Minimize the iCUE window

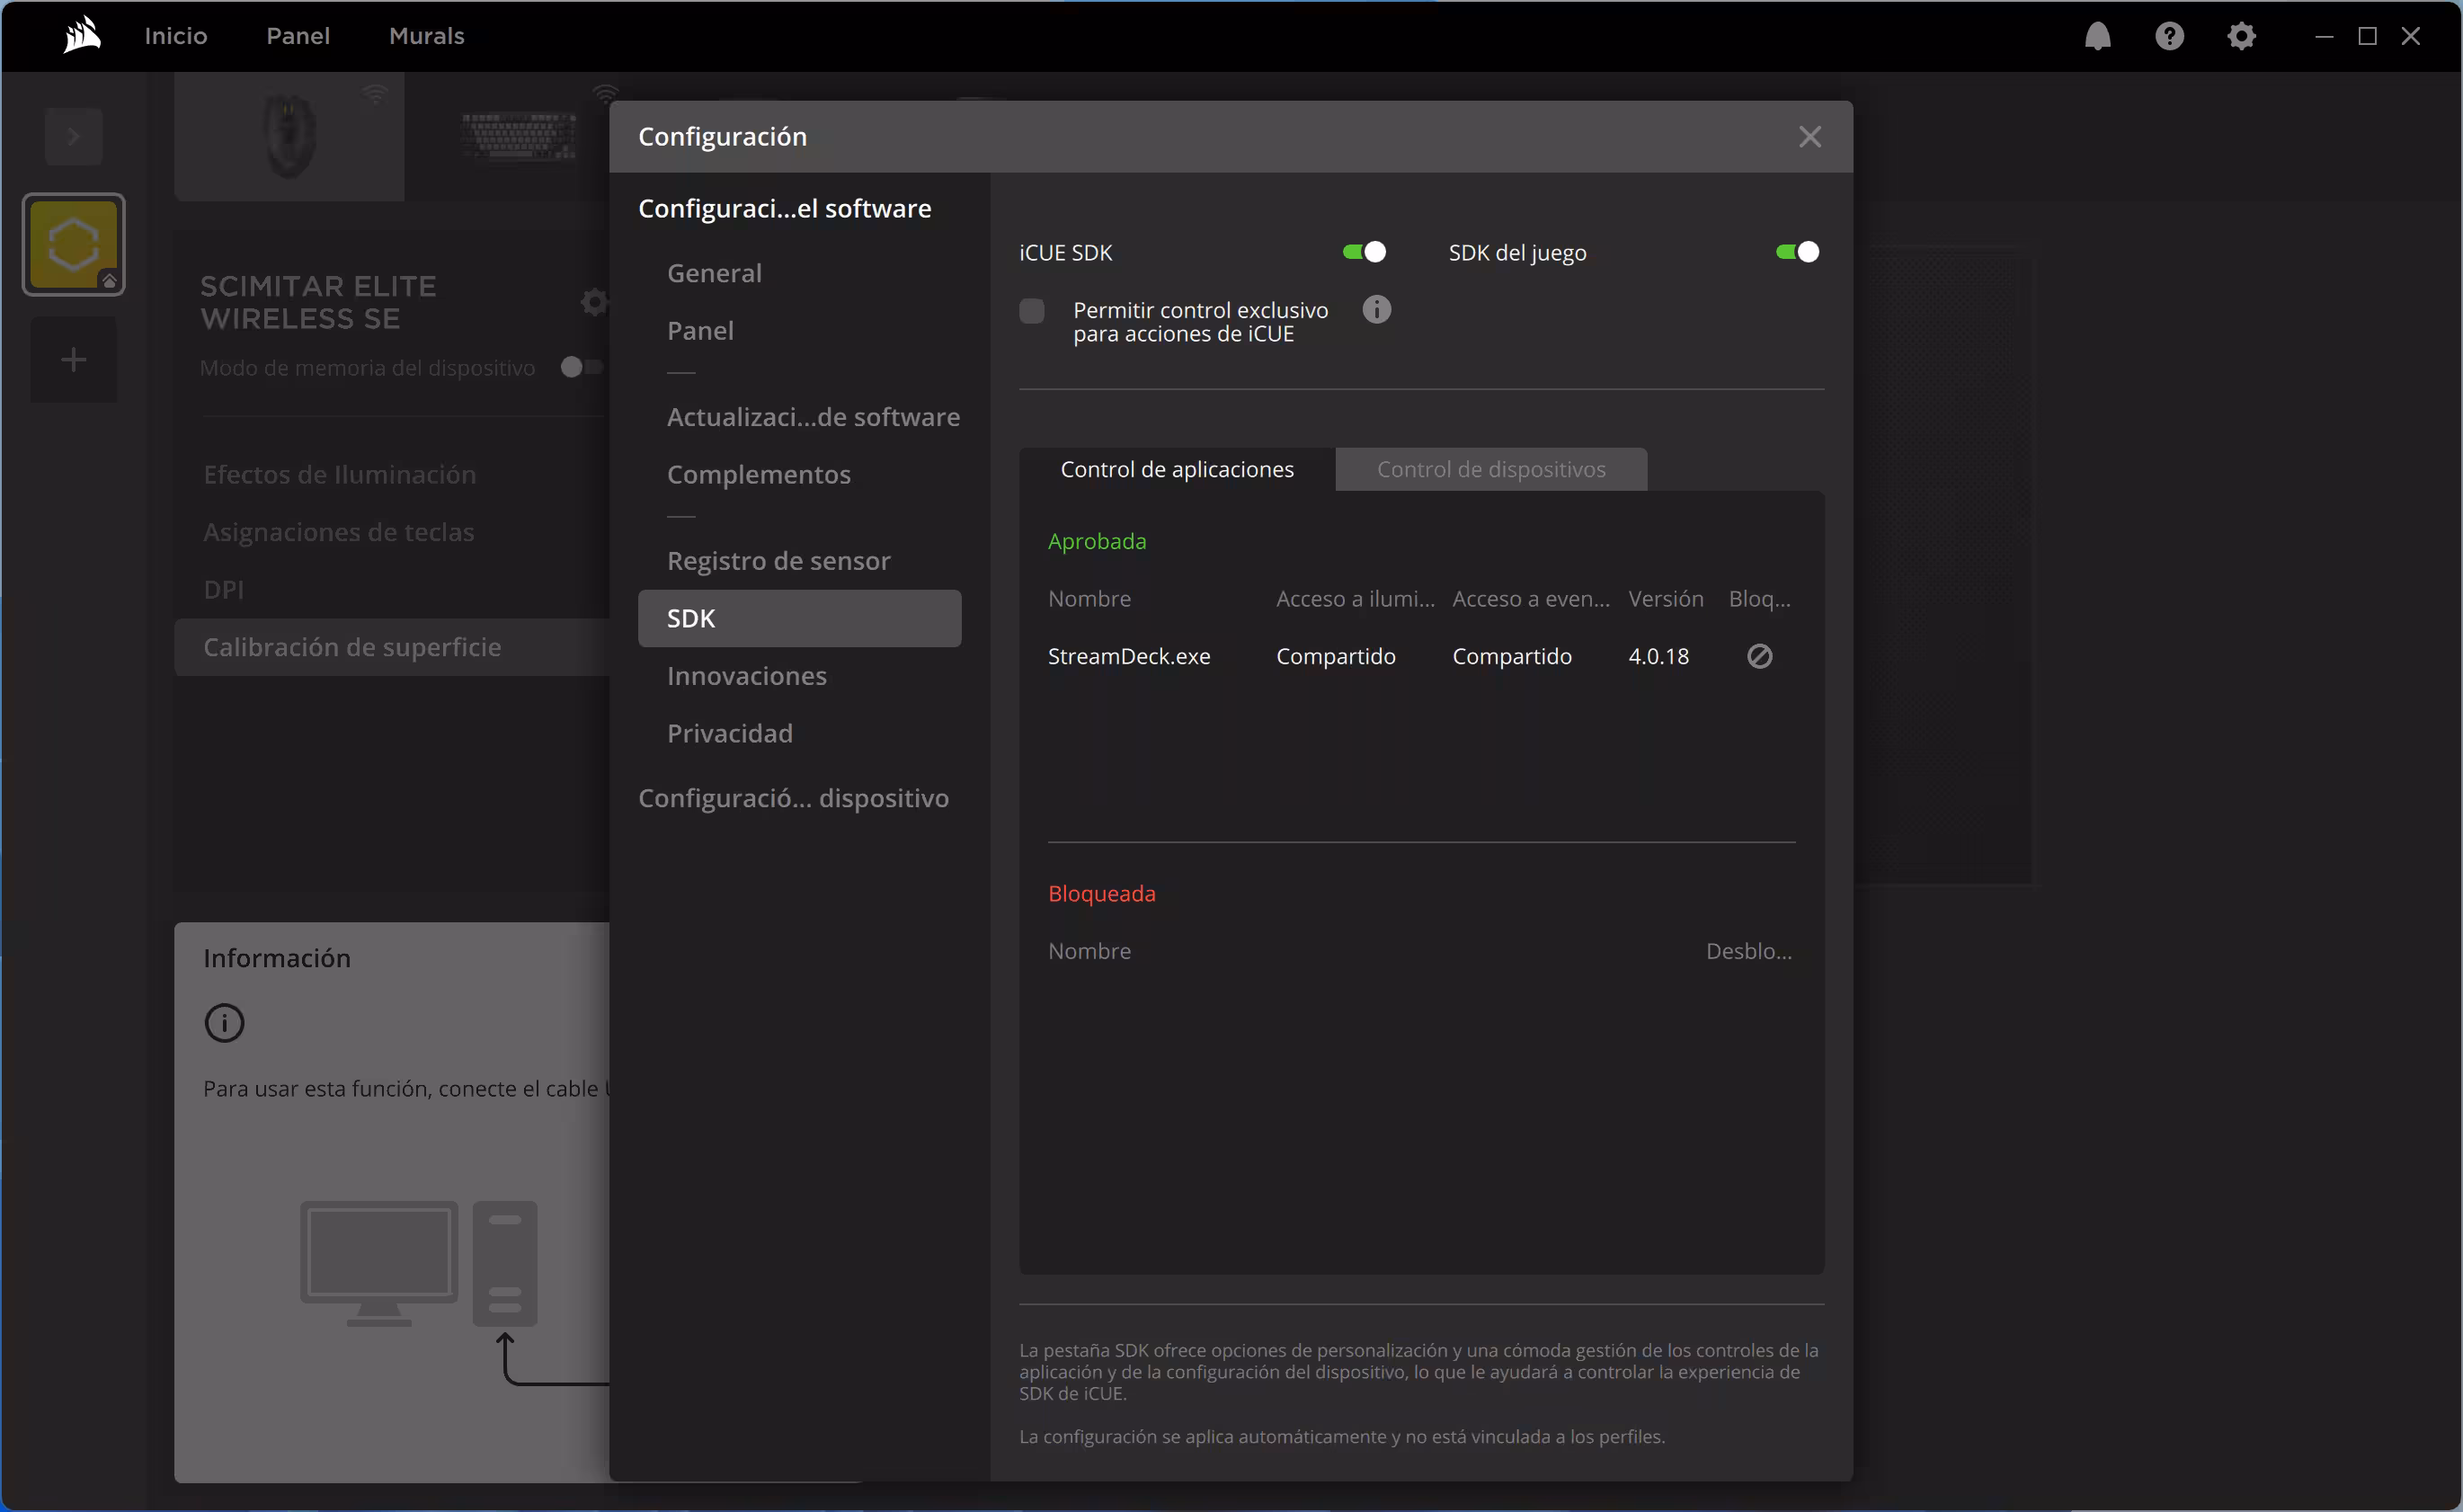(x=2324, y=36)
